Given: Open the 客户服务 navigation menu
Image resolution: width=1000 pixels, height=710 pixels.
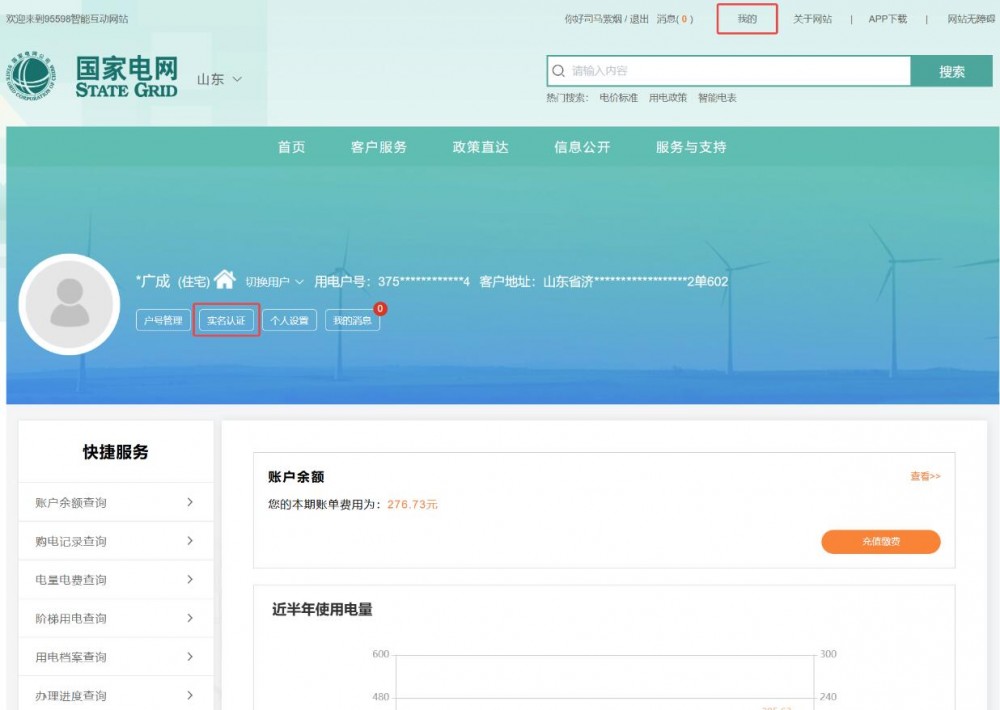Looking at the screenshot, I should 379,147.
